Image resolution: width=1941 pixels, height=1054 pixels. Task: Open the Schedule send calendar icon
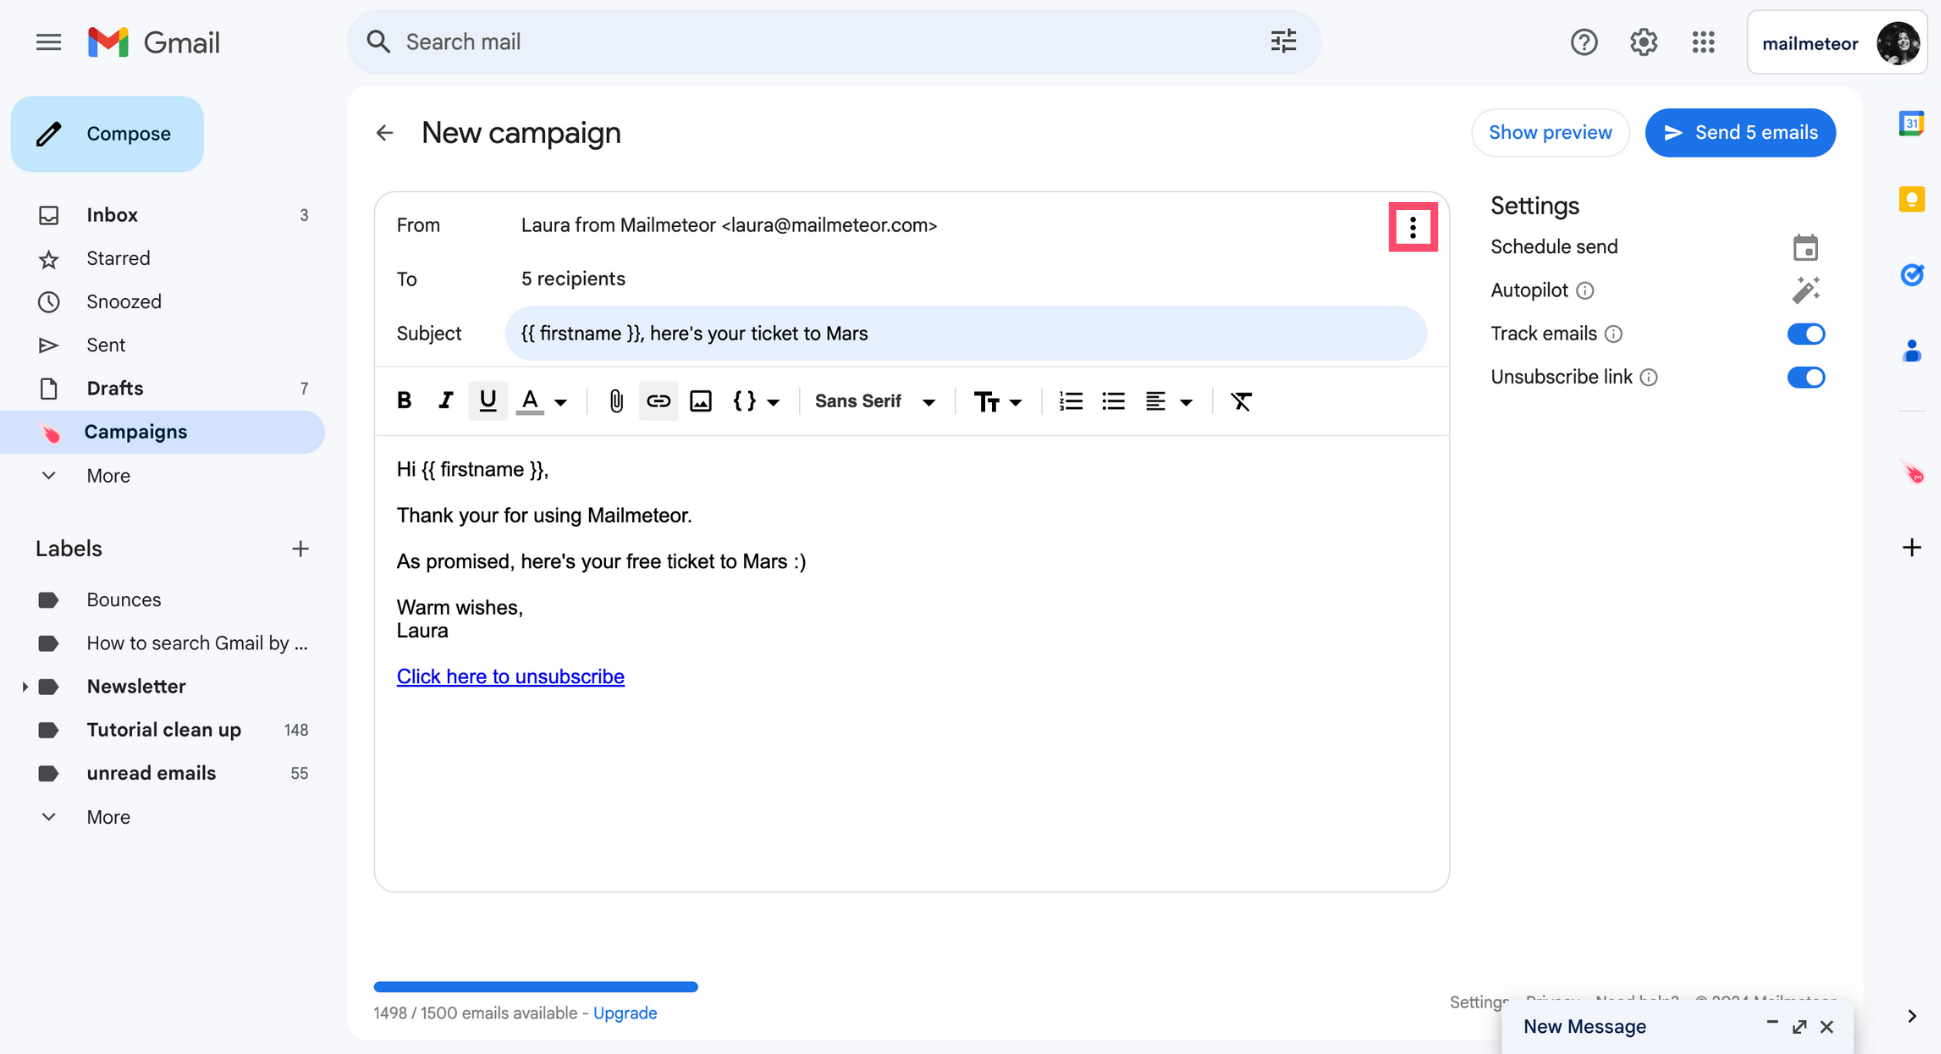[x=1805, y=247]
